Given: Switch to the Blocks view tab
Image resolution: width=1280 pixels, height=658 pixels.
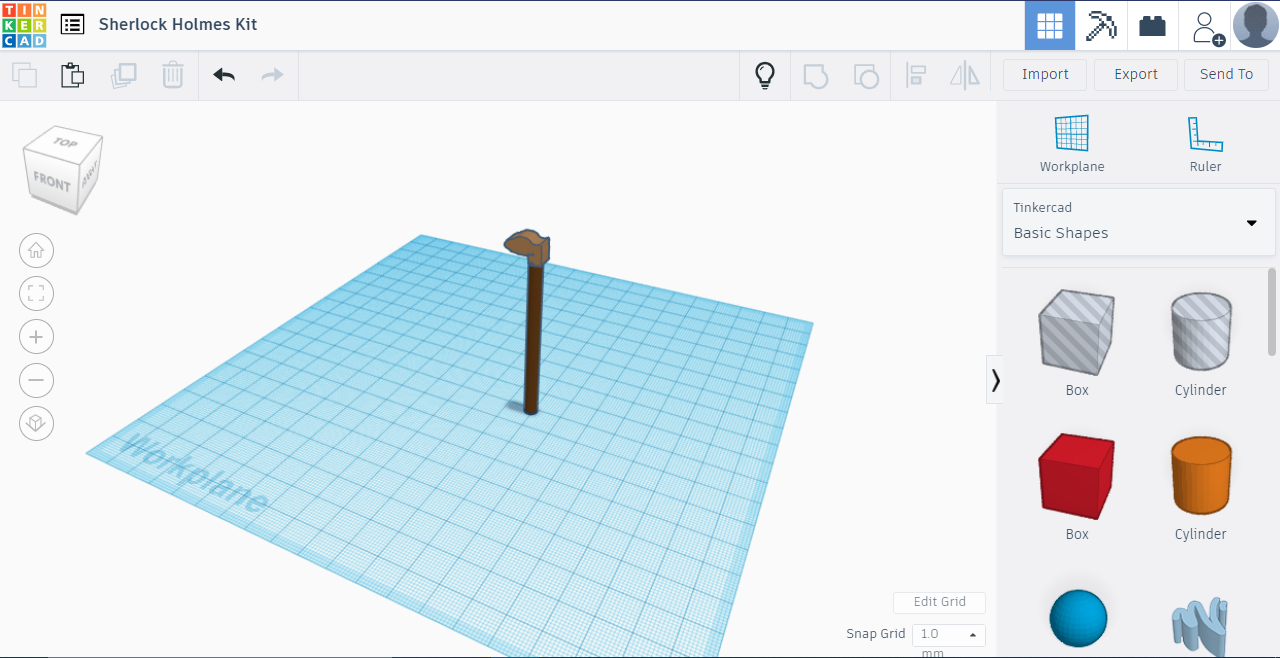Looking at the screenshot, I should pos(1101,25).
